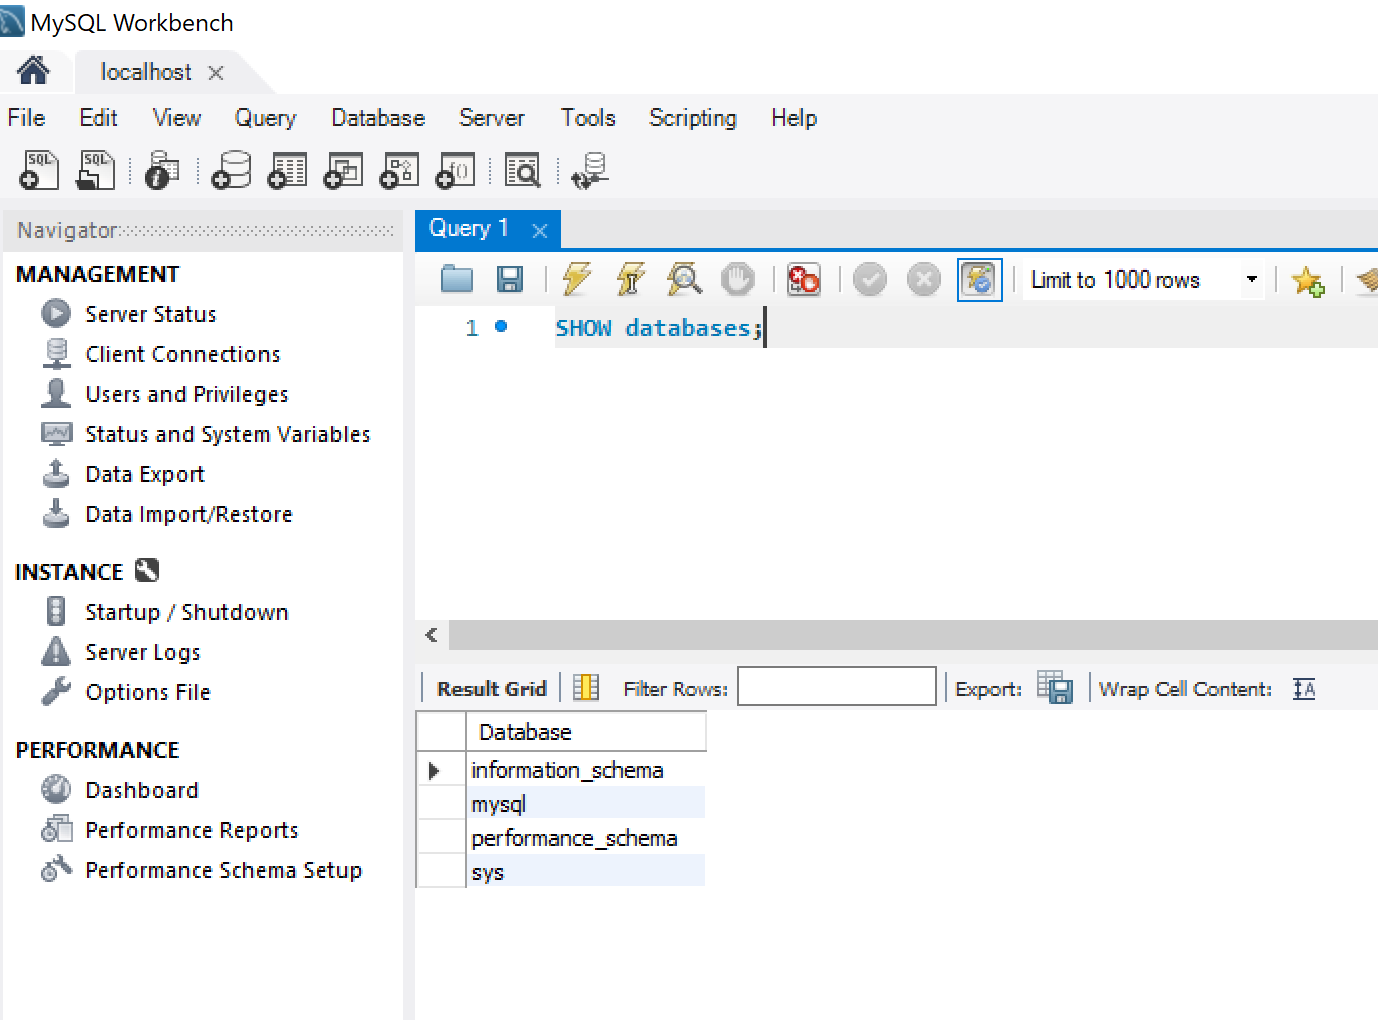Open the Edit menu

98,118
